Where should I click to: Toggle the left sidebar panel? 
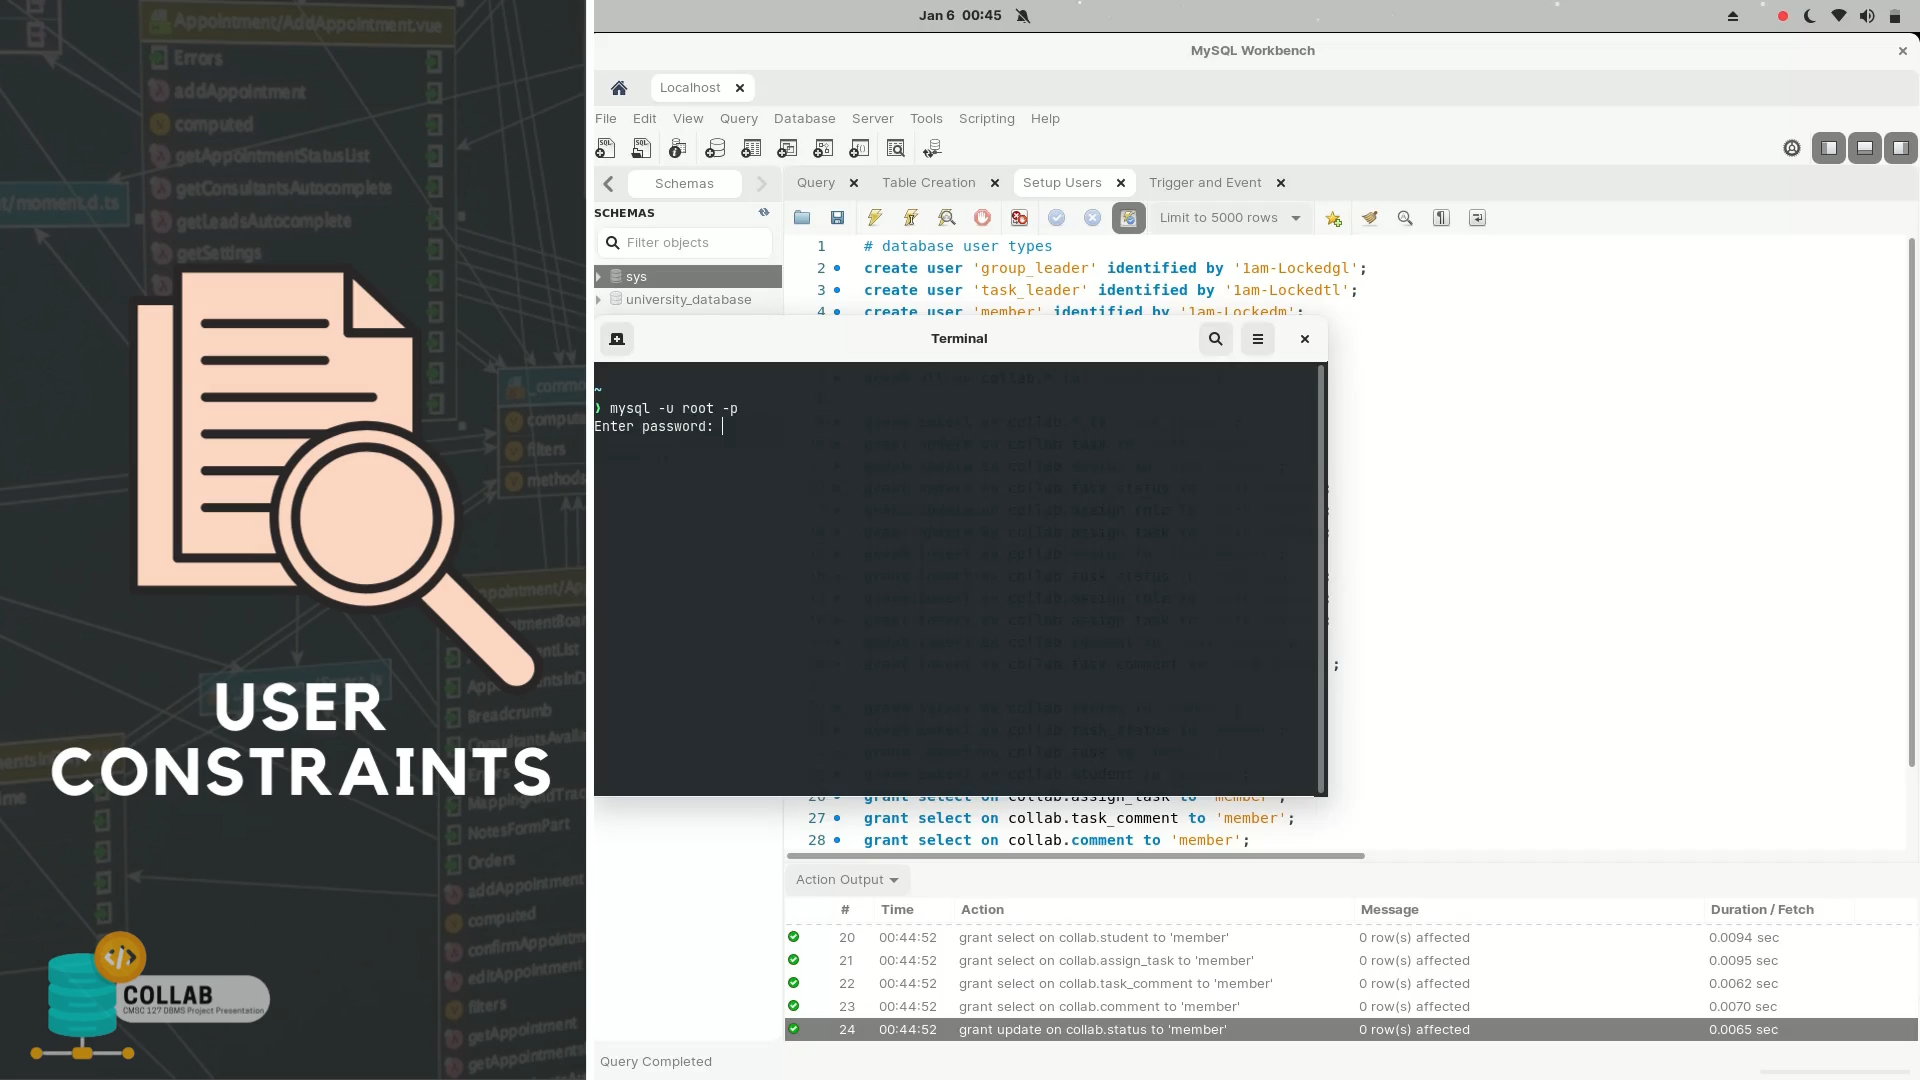pos(1829,148)
